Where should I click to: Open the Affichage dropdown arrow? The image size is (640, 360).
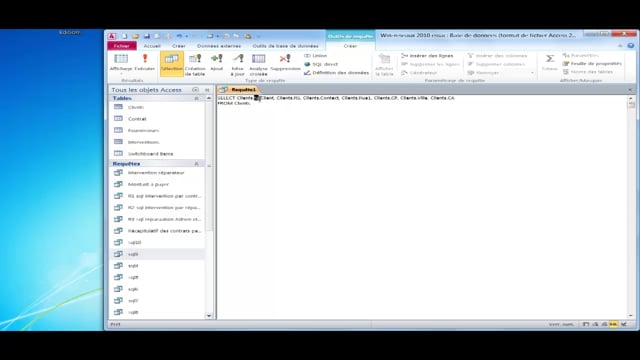pos(121,74)
